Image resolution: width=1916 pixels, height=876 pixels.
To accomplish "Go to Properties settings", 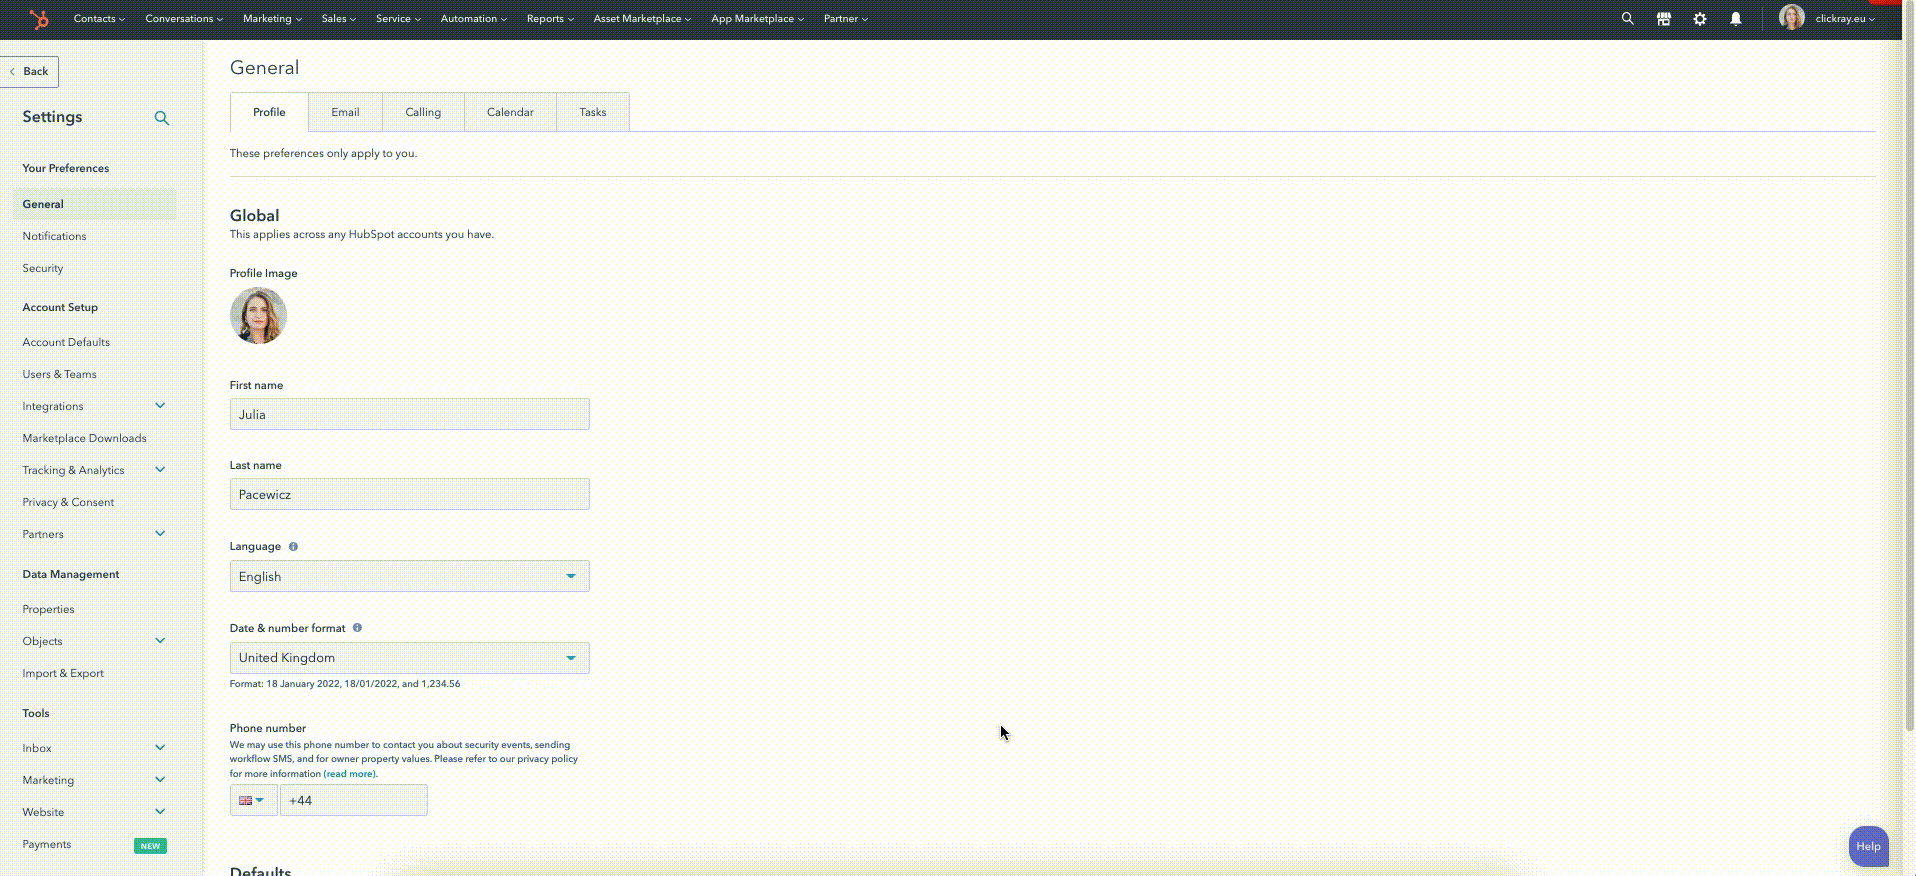I will 48,609.
